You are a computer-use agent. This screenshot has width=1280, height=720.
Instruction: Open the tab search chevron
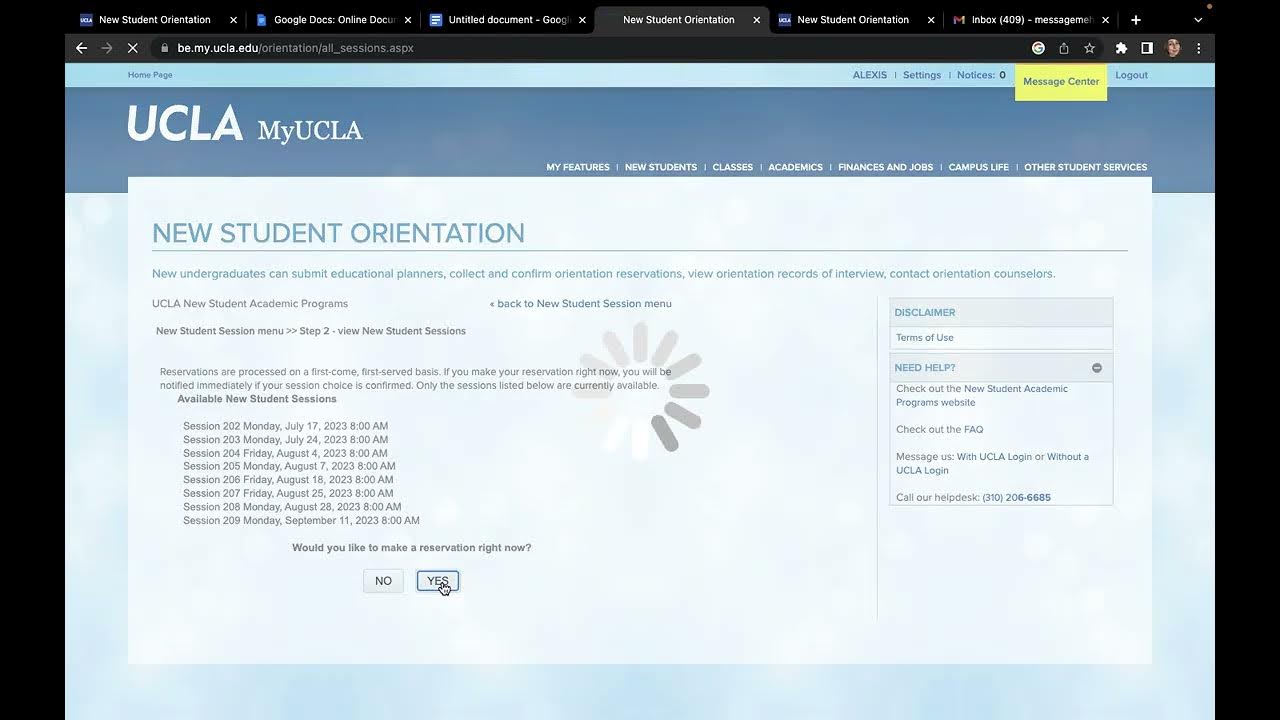click(1198, 20)
